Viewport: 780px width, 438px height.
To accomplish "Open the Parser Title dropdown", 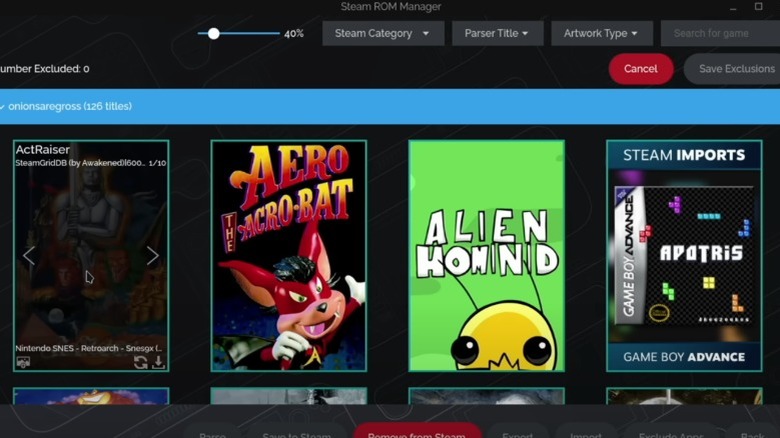I will (x=497, y=33).
